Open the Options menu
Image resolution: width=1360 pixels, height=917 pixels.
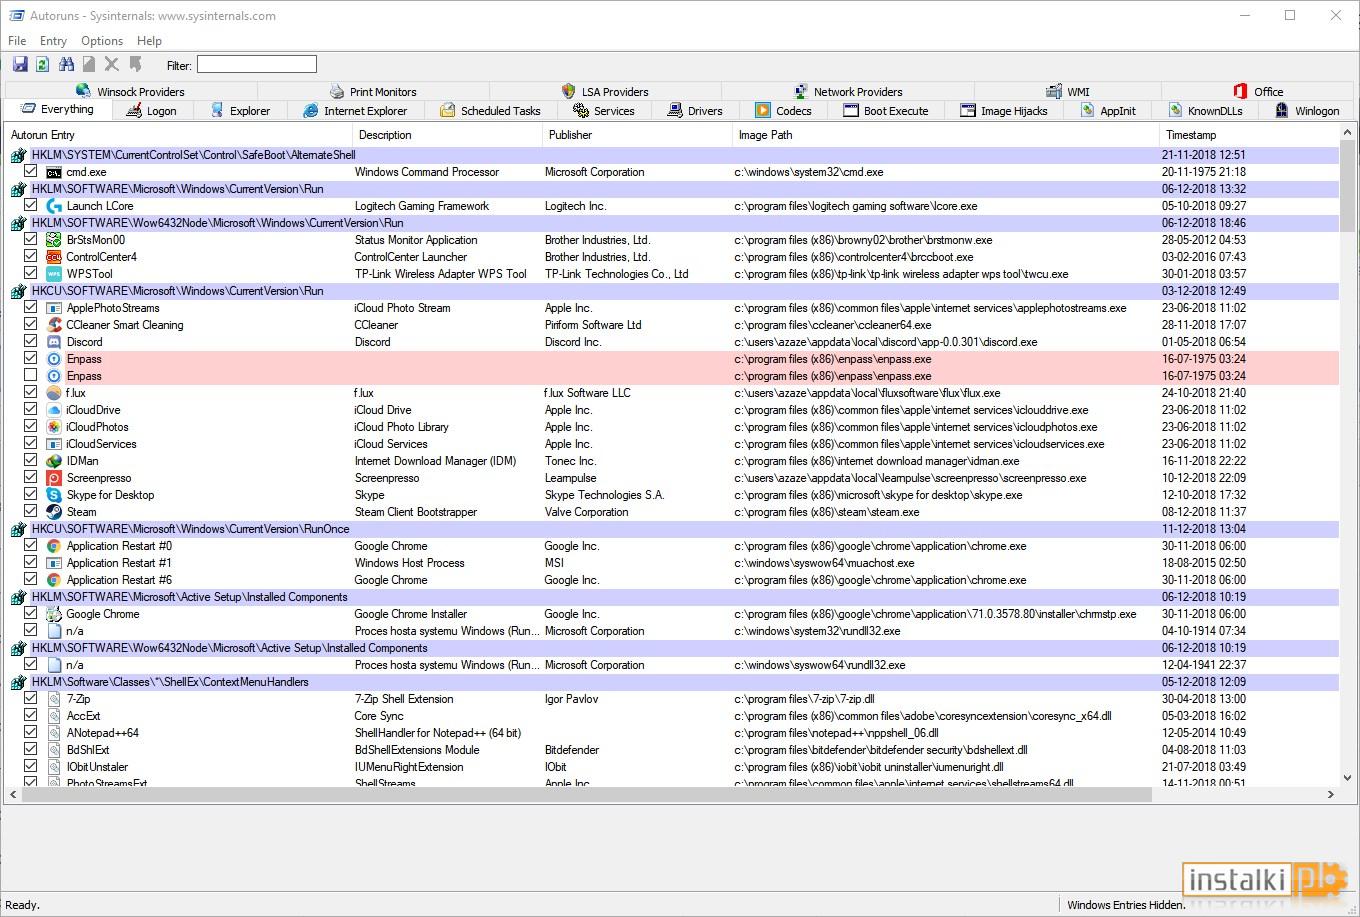(102, 41)
